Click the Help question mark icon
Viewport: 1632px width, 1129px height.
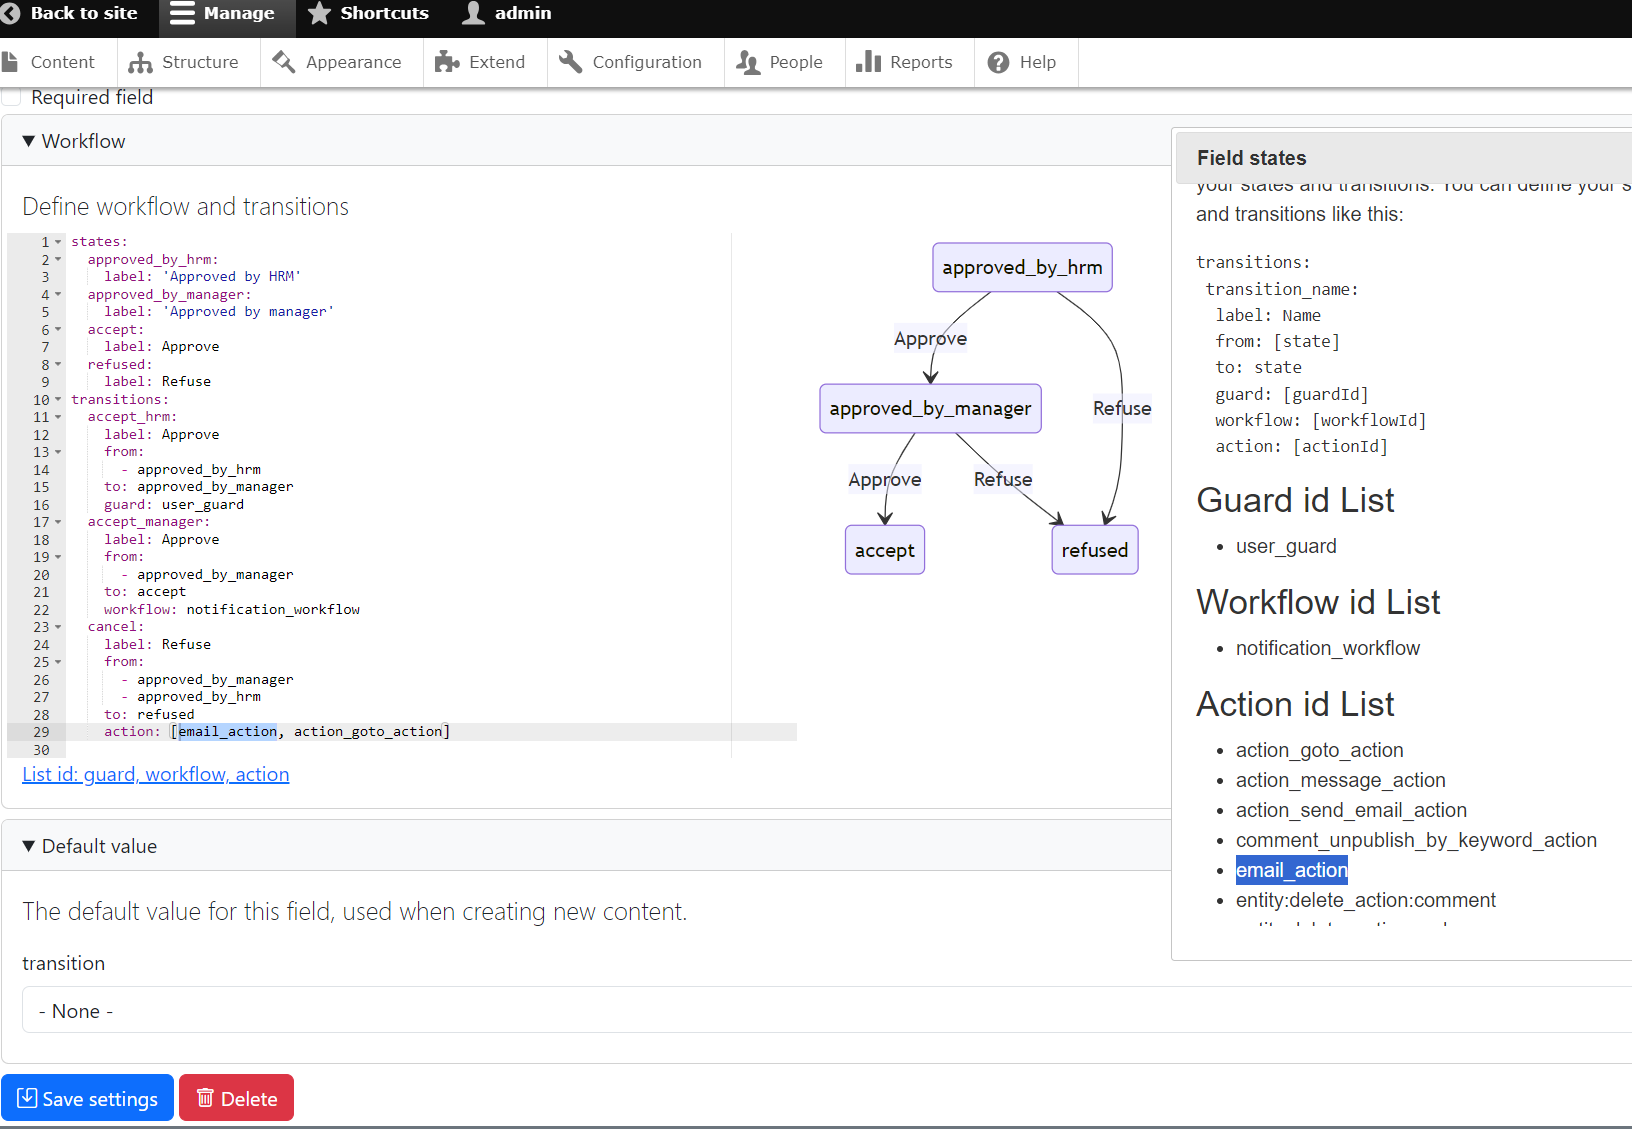tap(999, 62)
